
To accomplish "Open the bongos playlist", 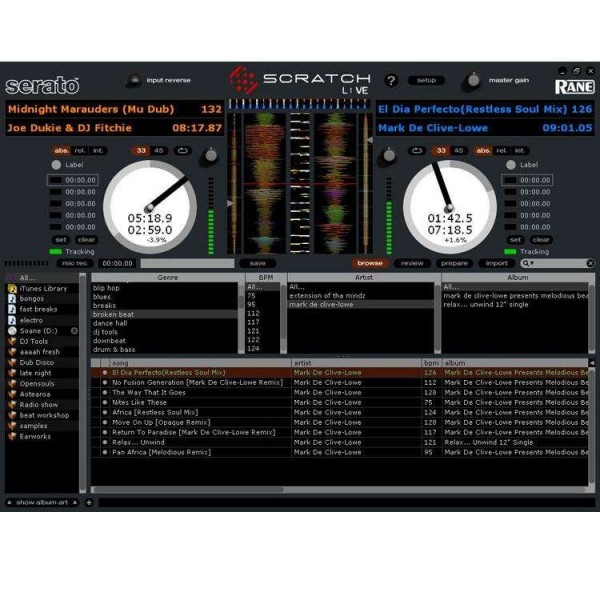I will pyautogui.click(x=42, y=299).
